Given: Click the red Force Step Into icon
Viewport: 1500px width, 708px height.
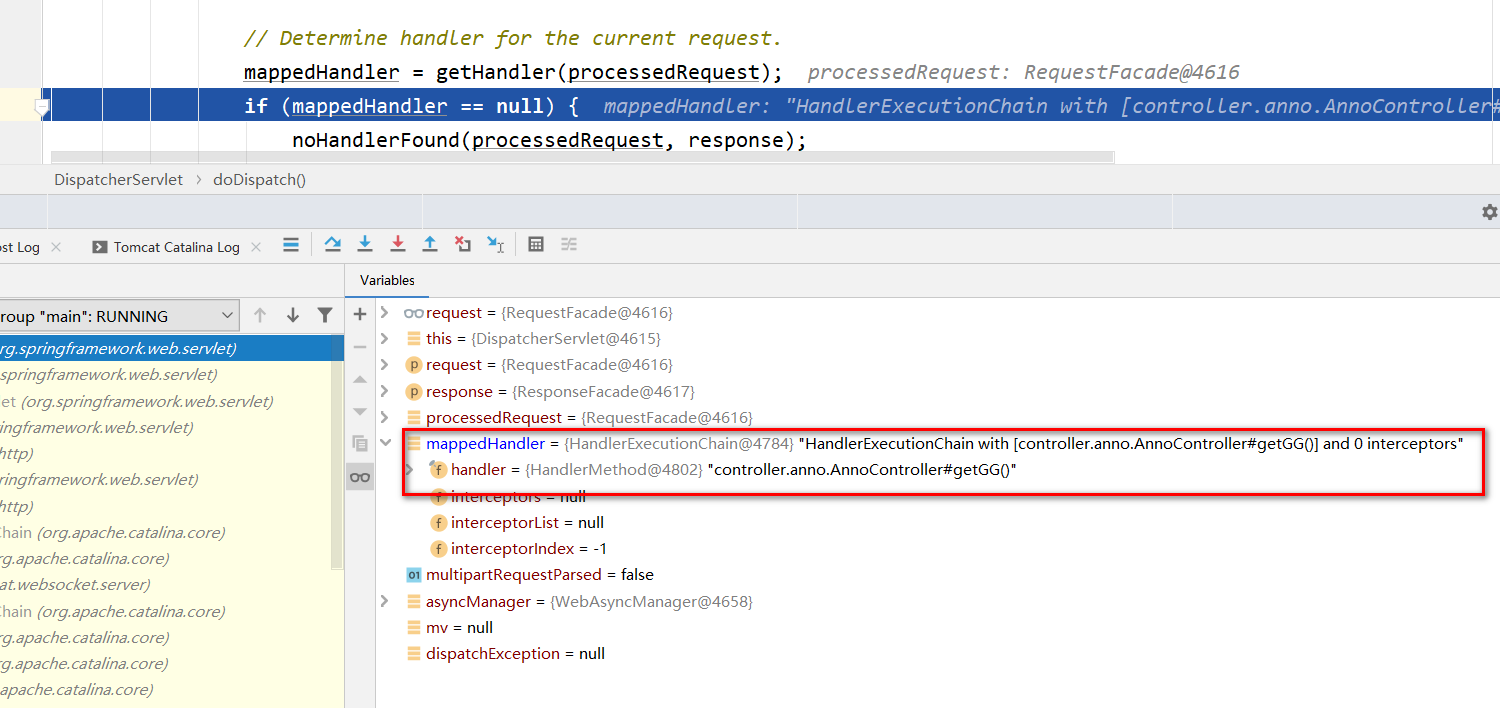Looking at the screenshot, I should [398, 244].
